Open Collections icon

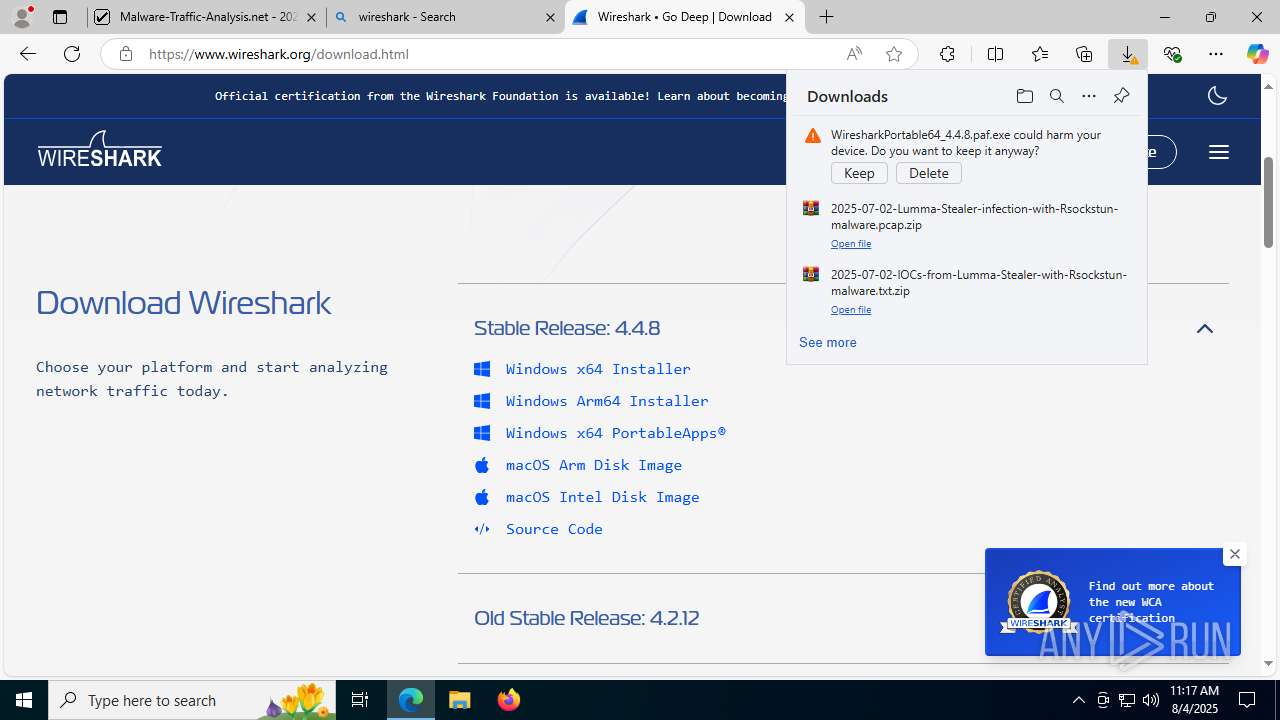pyautogui.click(x=1084, y=54)
